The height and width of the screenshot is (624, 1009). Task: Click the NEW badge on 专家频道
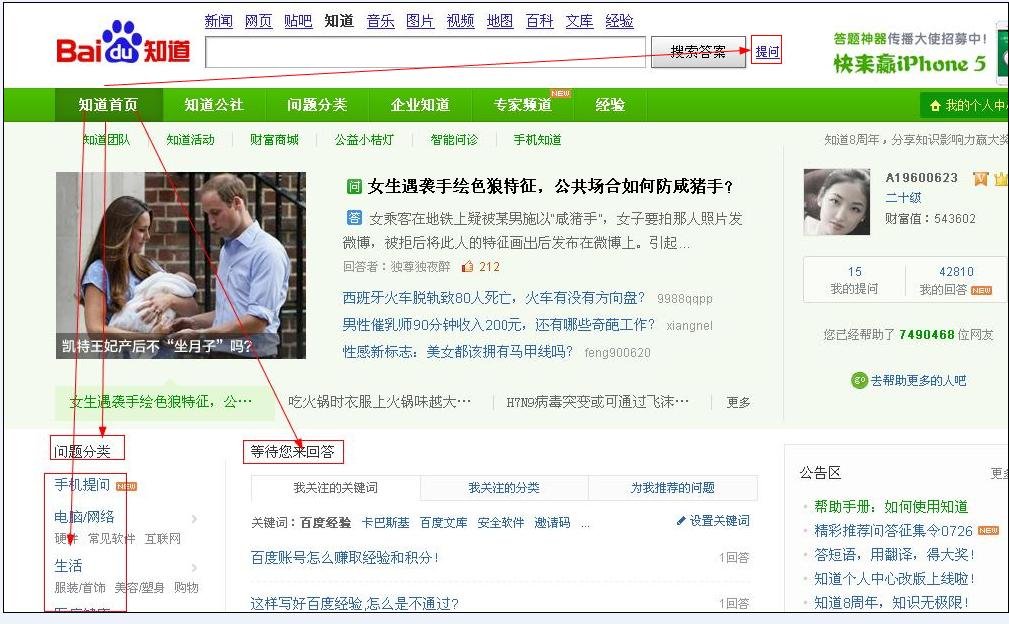coord(560,94)
